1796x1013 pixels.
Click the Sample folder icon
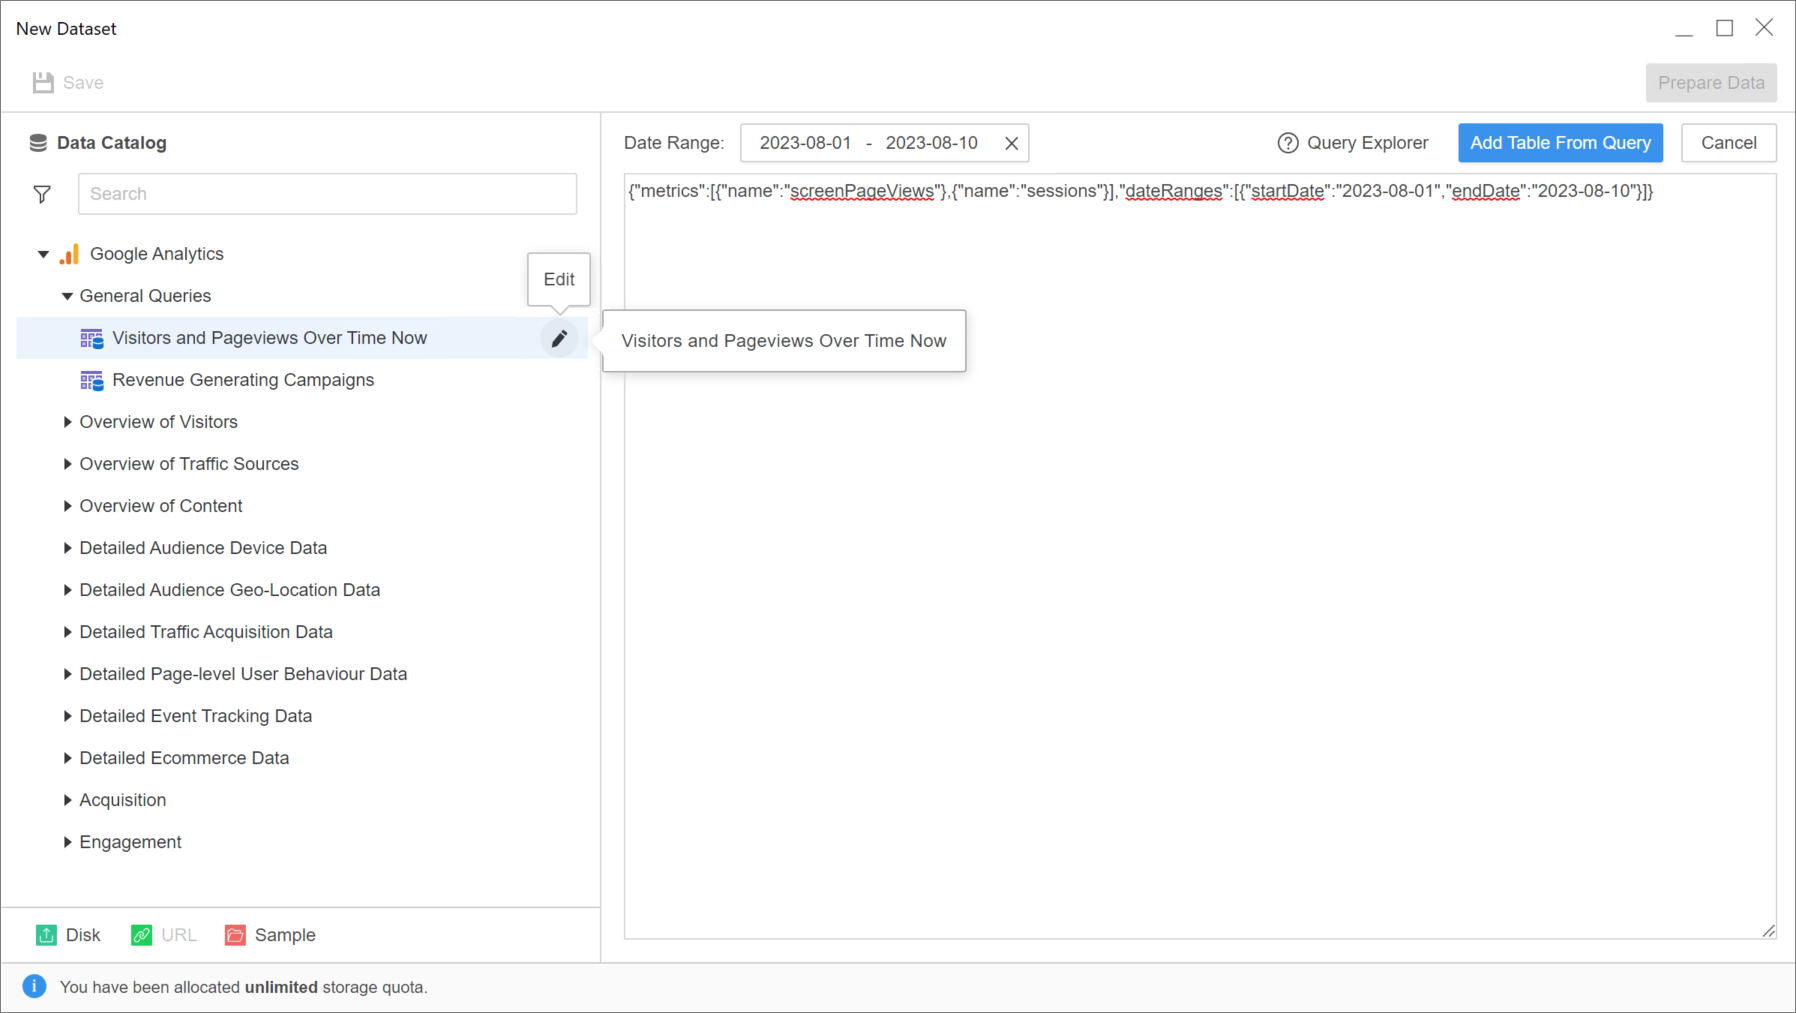pyautogui.click(x=235, y=935)
